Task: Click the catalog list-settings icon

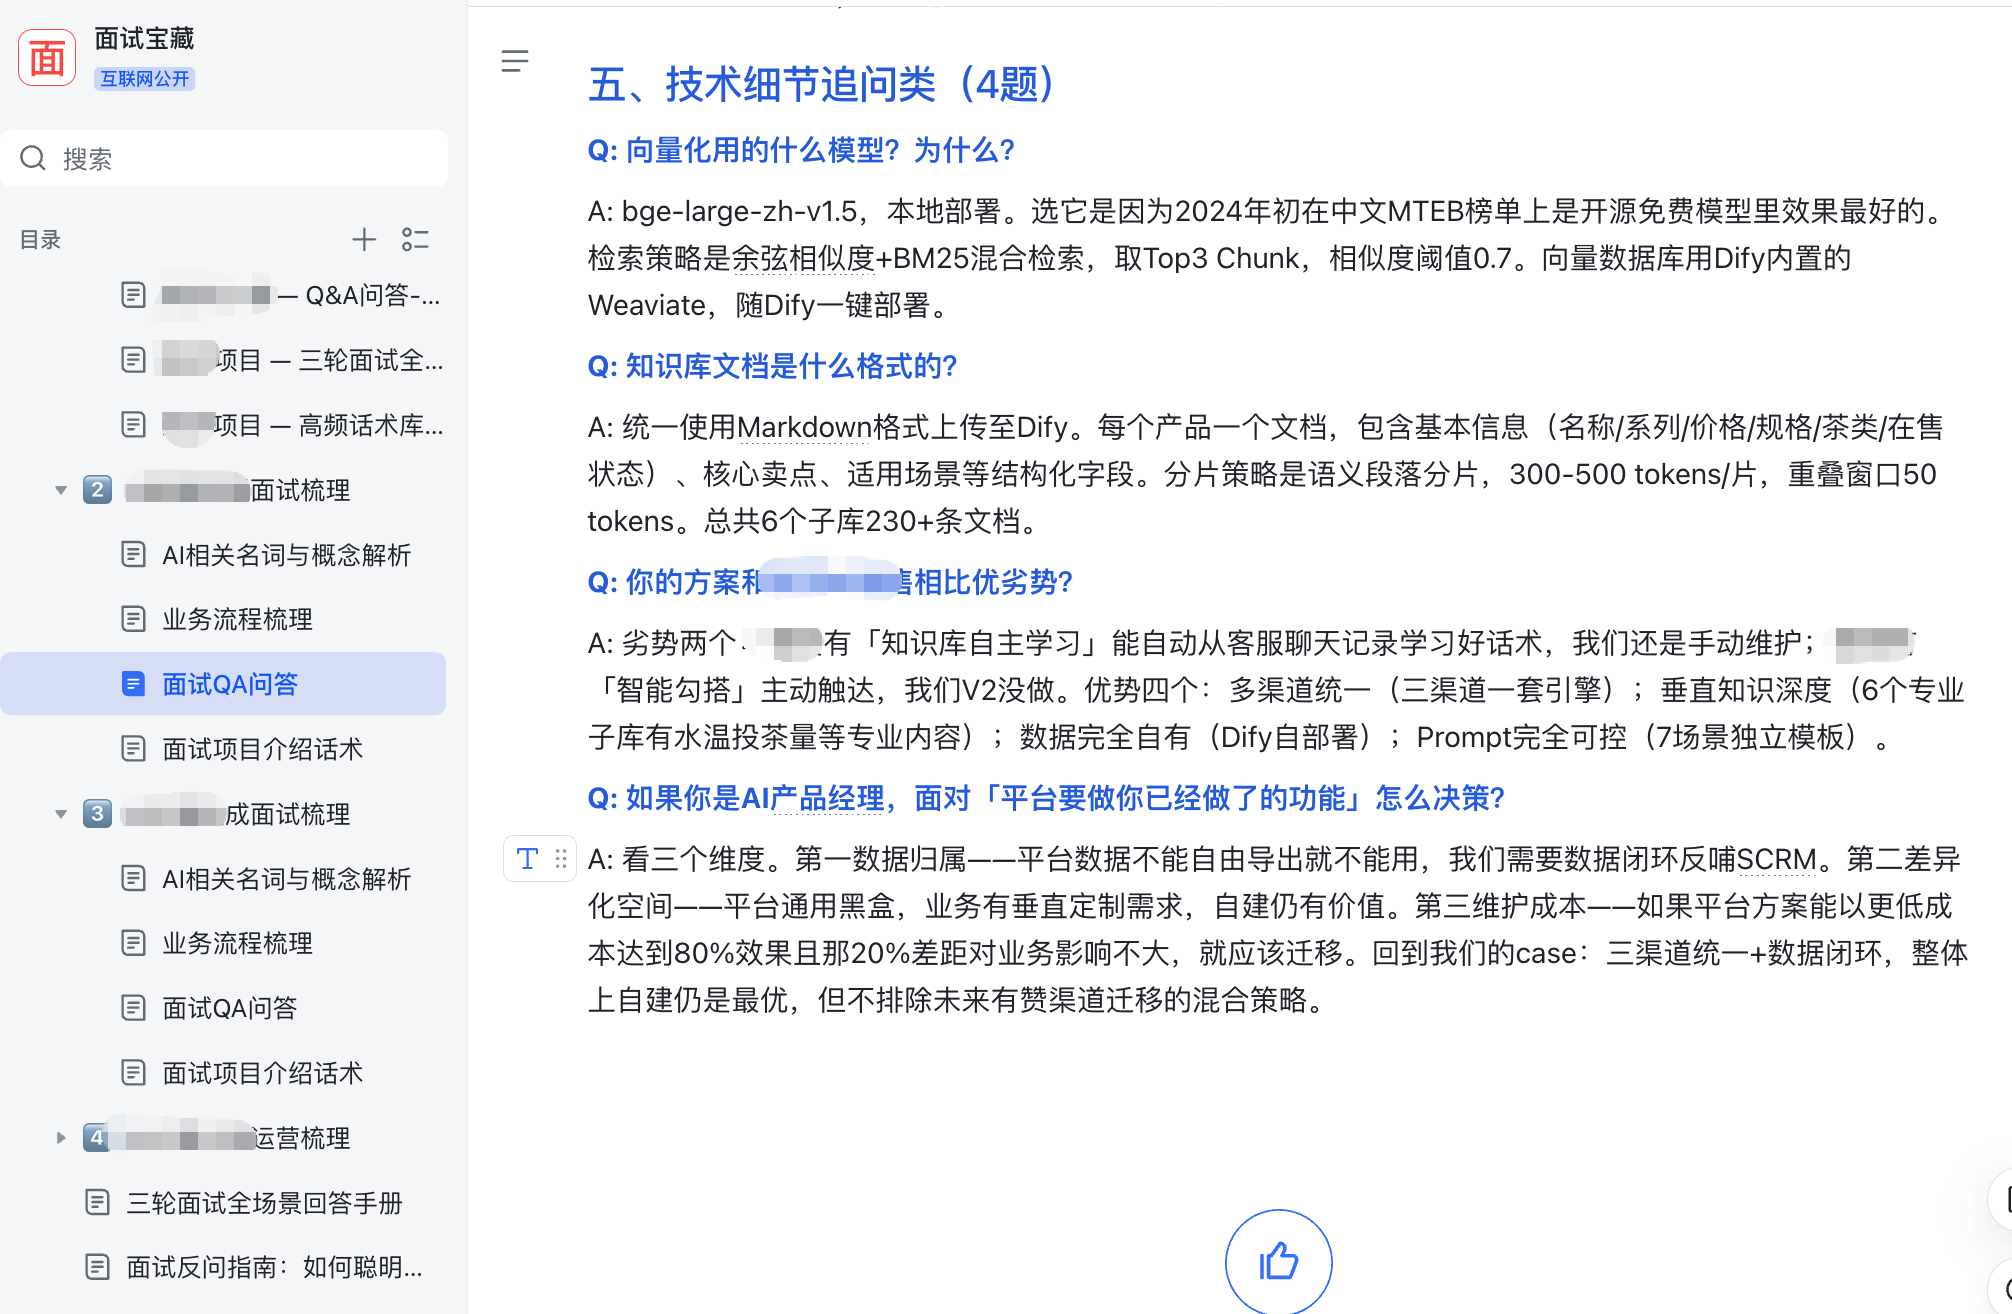Action: tap(415, 239)
